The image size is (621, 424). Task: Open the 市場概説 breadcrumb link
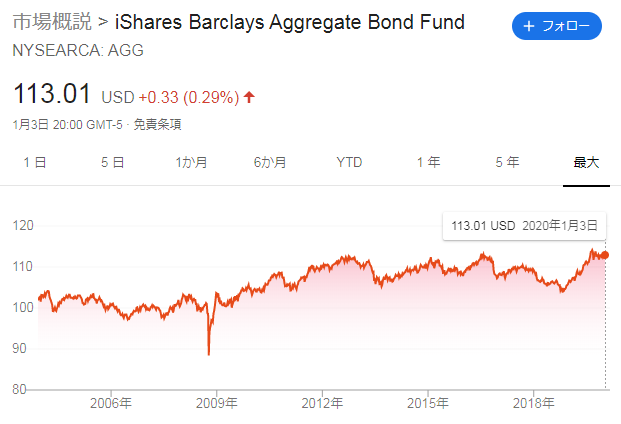52,22
